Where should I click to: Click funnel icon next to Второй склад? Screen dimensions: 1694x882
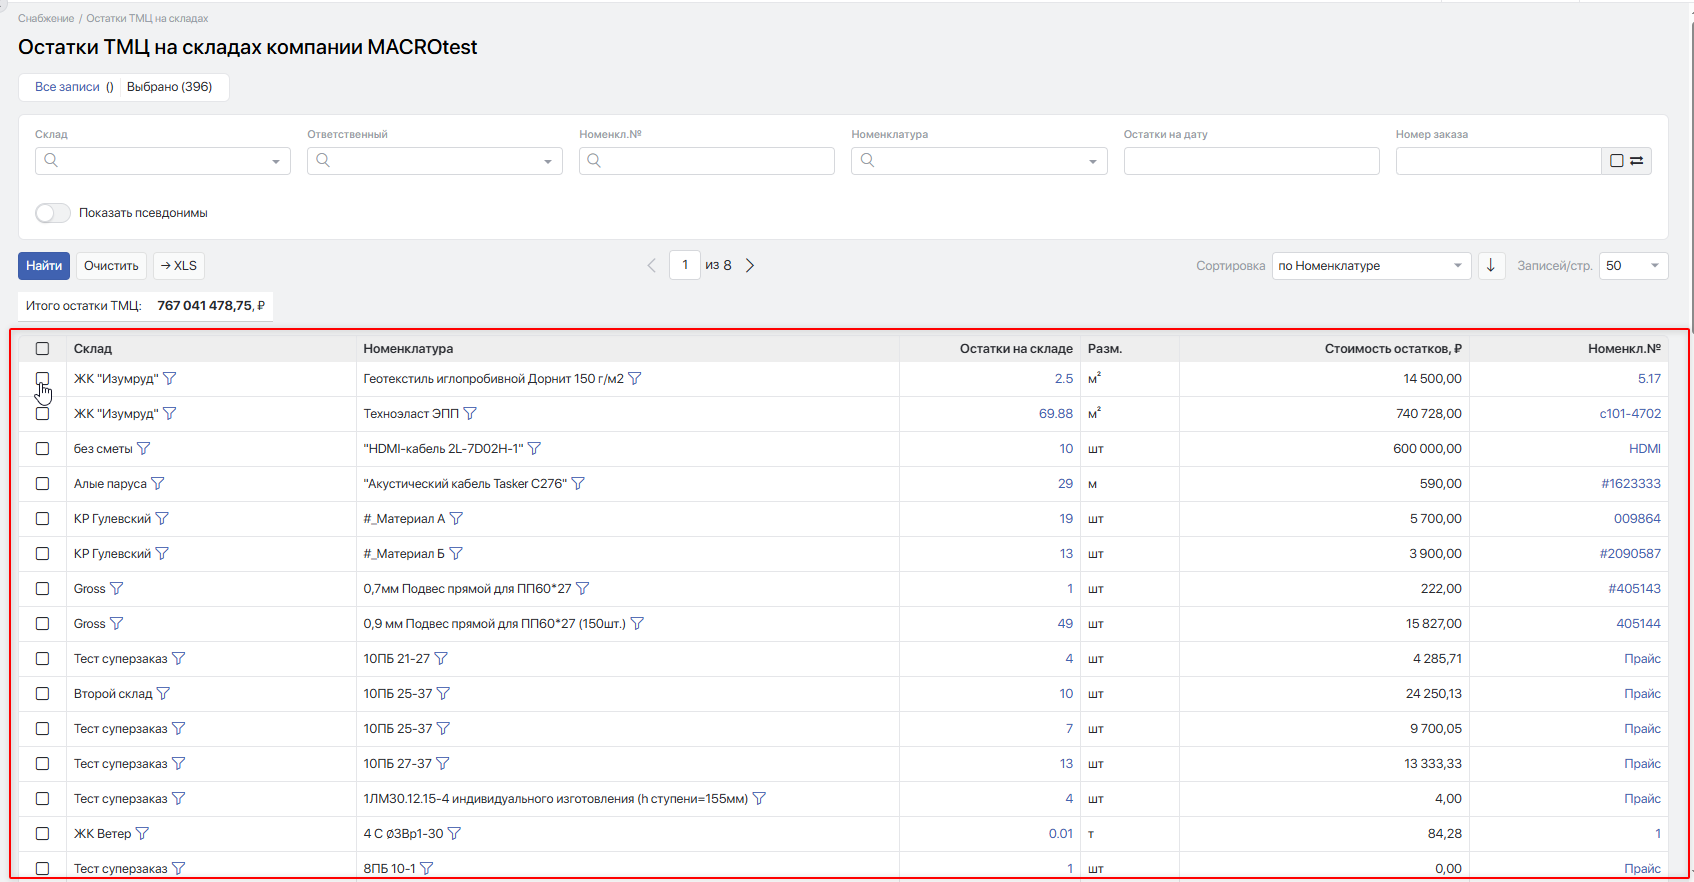pyautogui.click(x=164, y=694)
